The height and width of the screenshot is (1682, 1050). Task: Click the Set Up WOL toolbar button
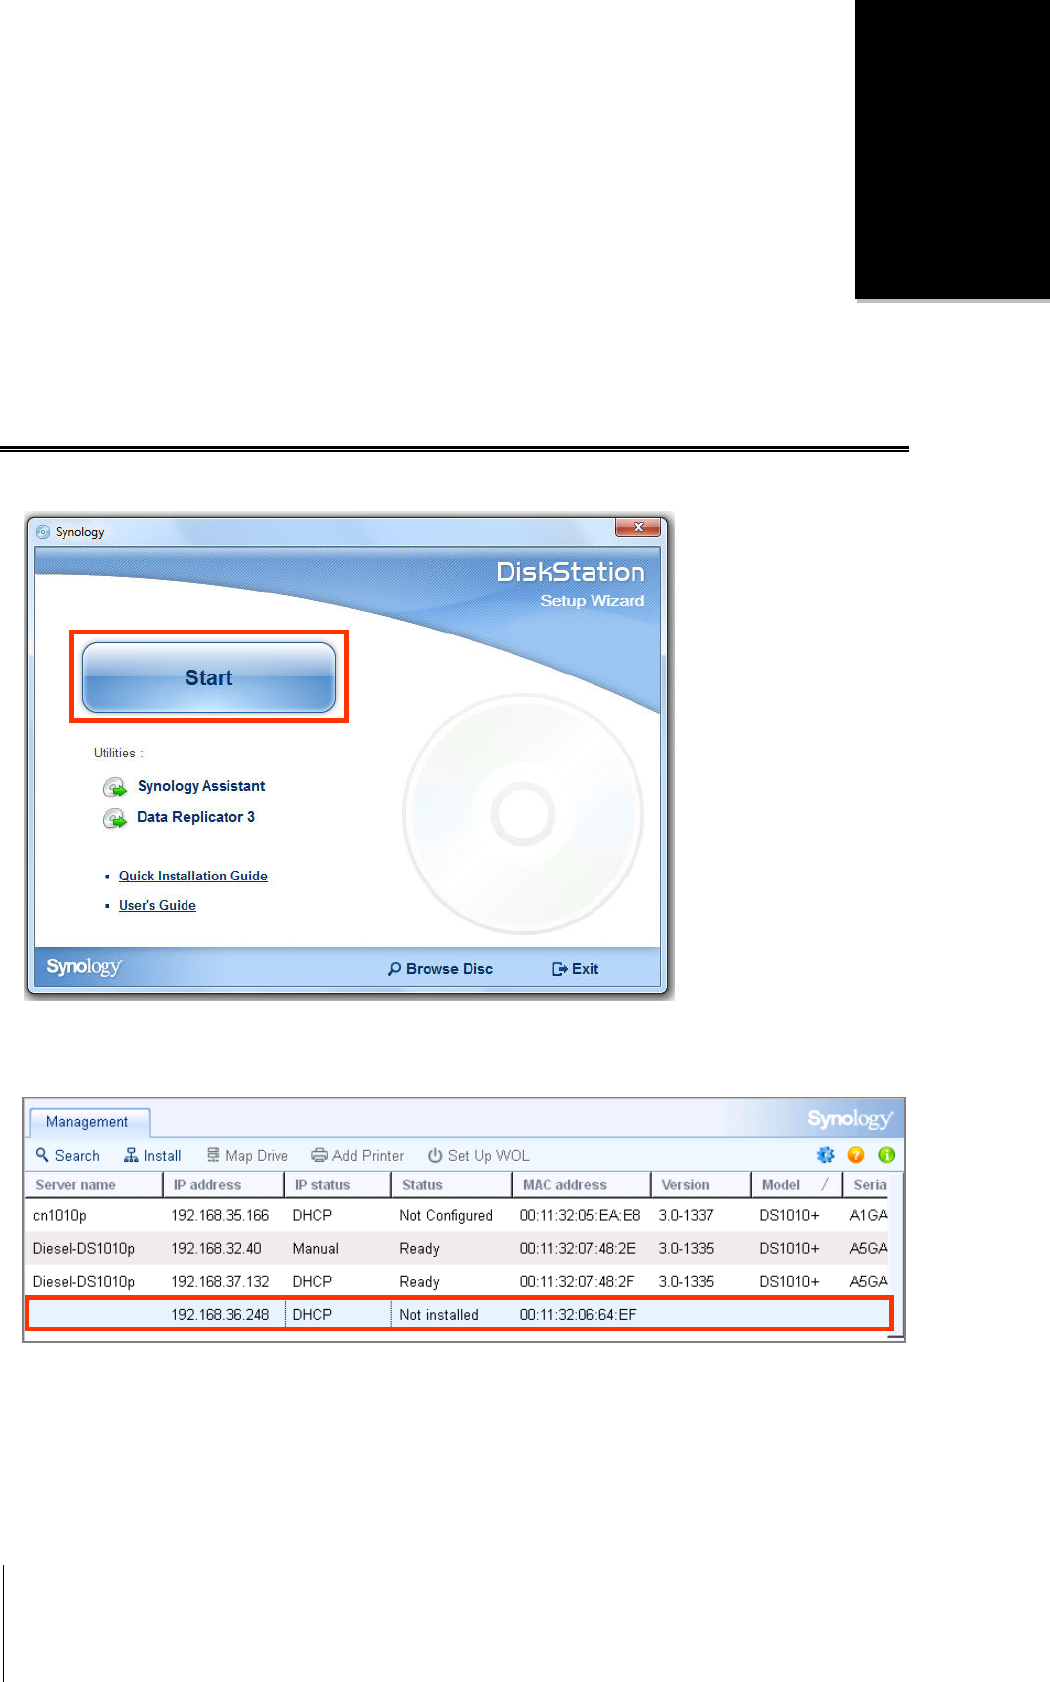(x=479, y=1155)
